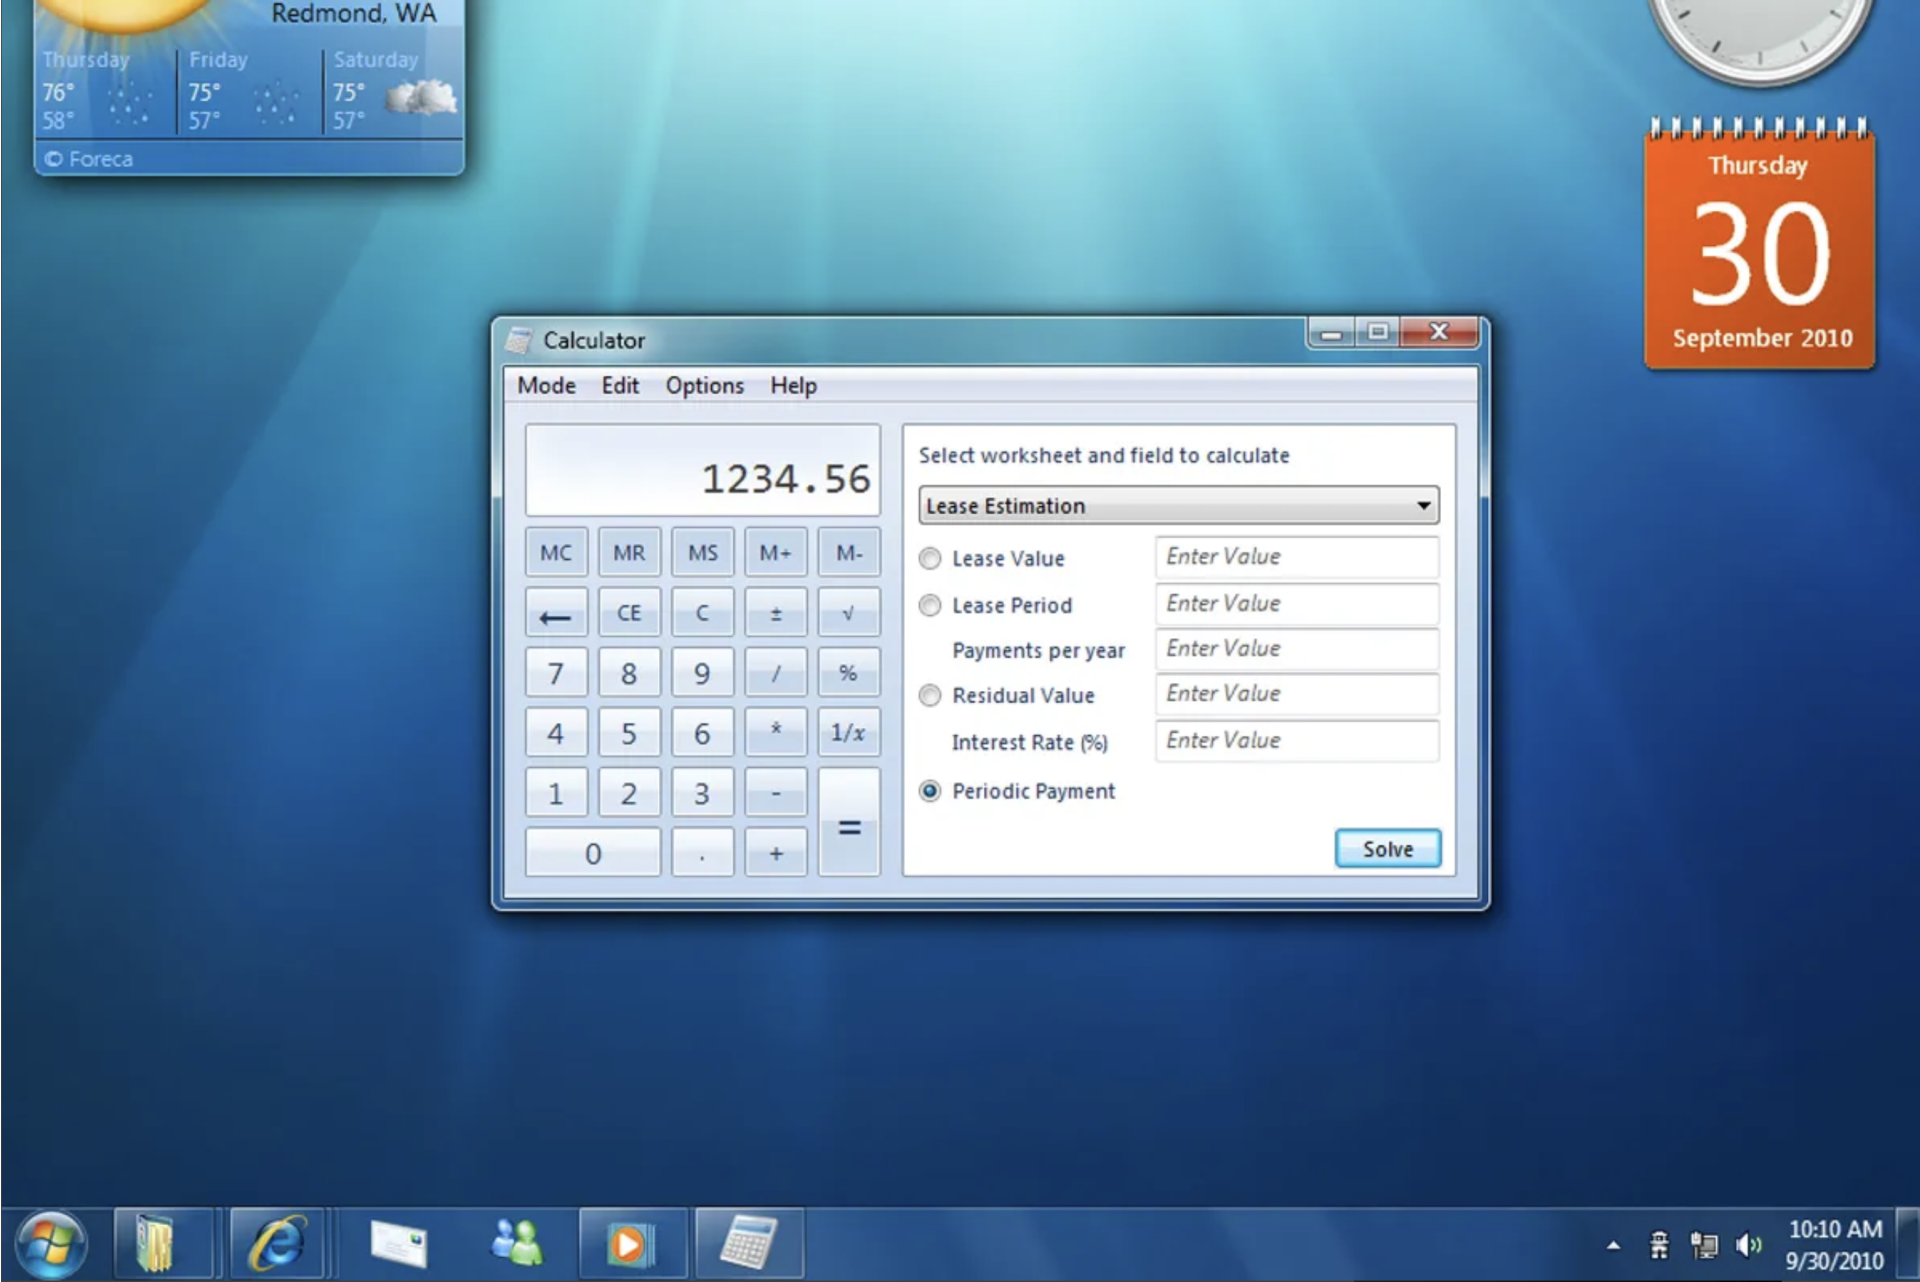1920x1282 pixels.
Task: Click the Solve button
Action: pyautogui.click(x=1388, y=849)
